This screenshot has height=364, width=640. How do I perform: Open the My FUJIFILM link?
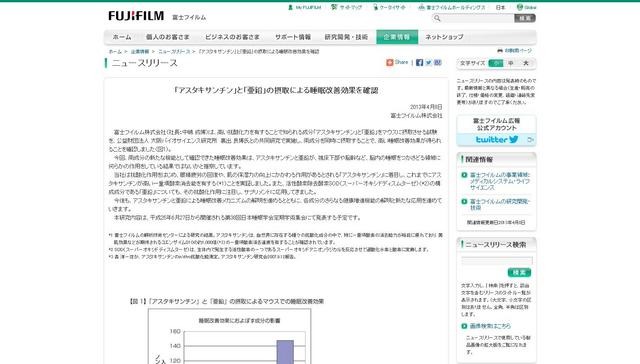[304, 7]
